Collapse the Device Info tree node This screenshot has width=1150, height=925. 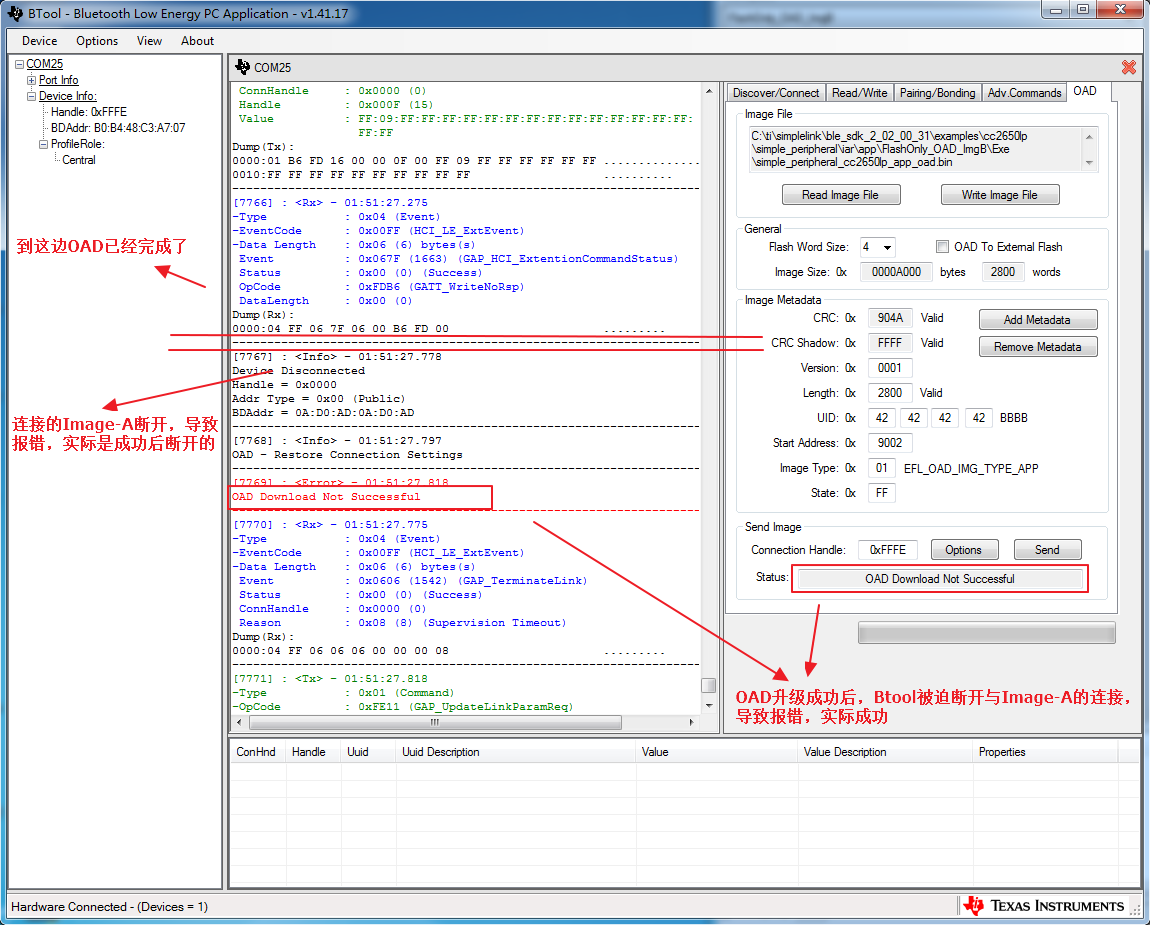tap(32, 96)
